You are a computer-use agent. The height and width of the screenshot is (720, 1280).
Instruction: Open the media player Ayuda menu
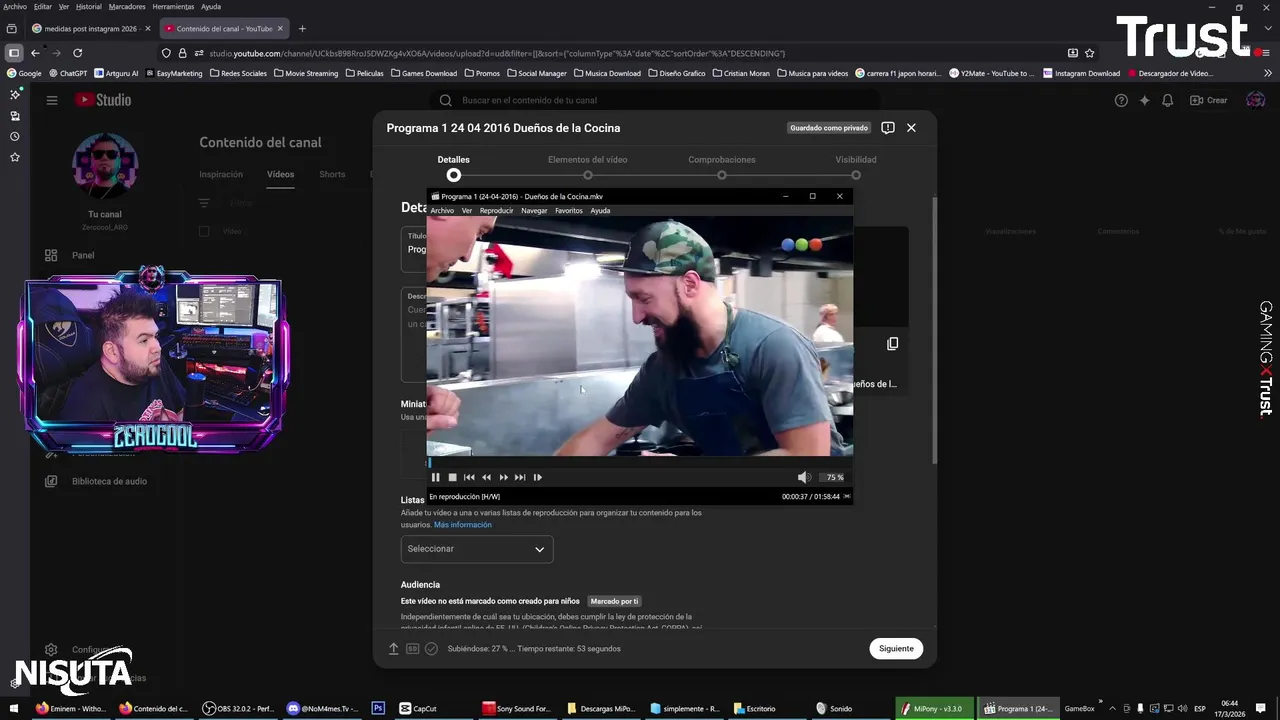[600, 211]
